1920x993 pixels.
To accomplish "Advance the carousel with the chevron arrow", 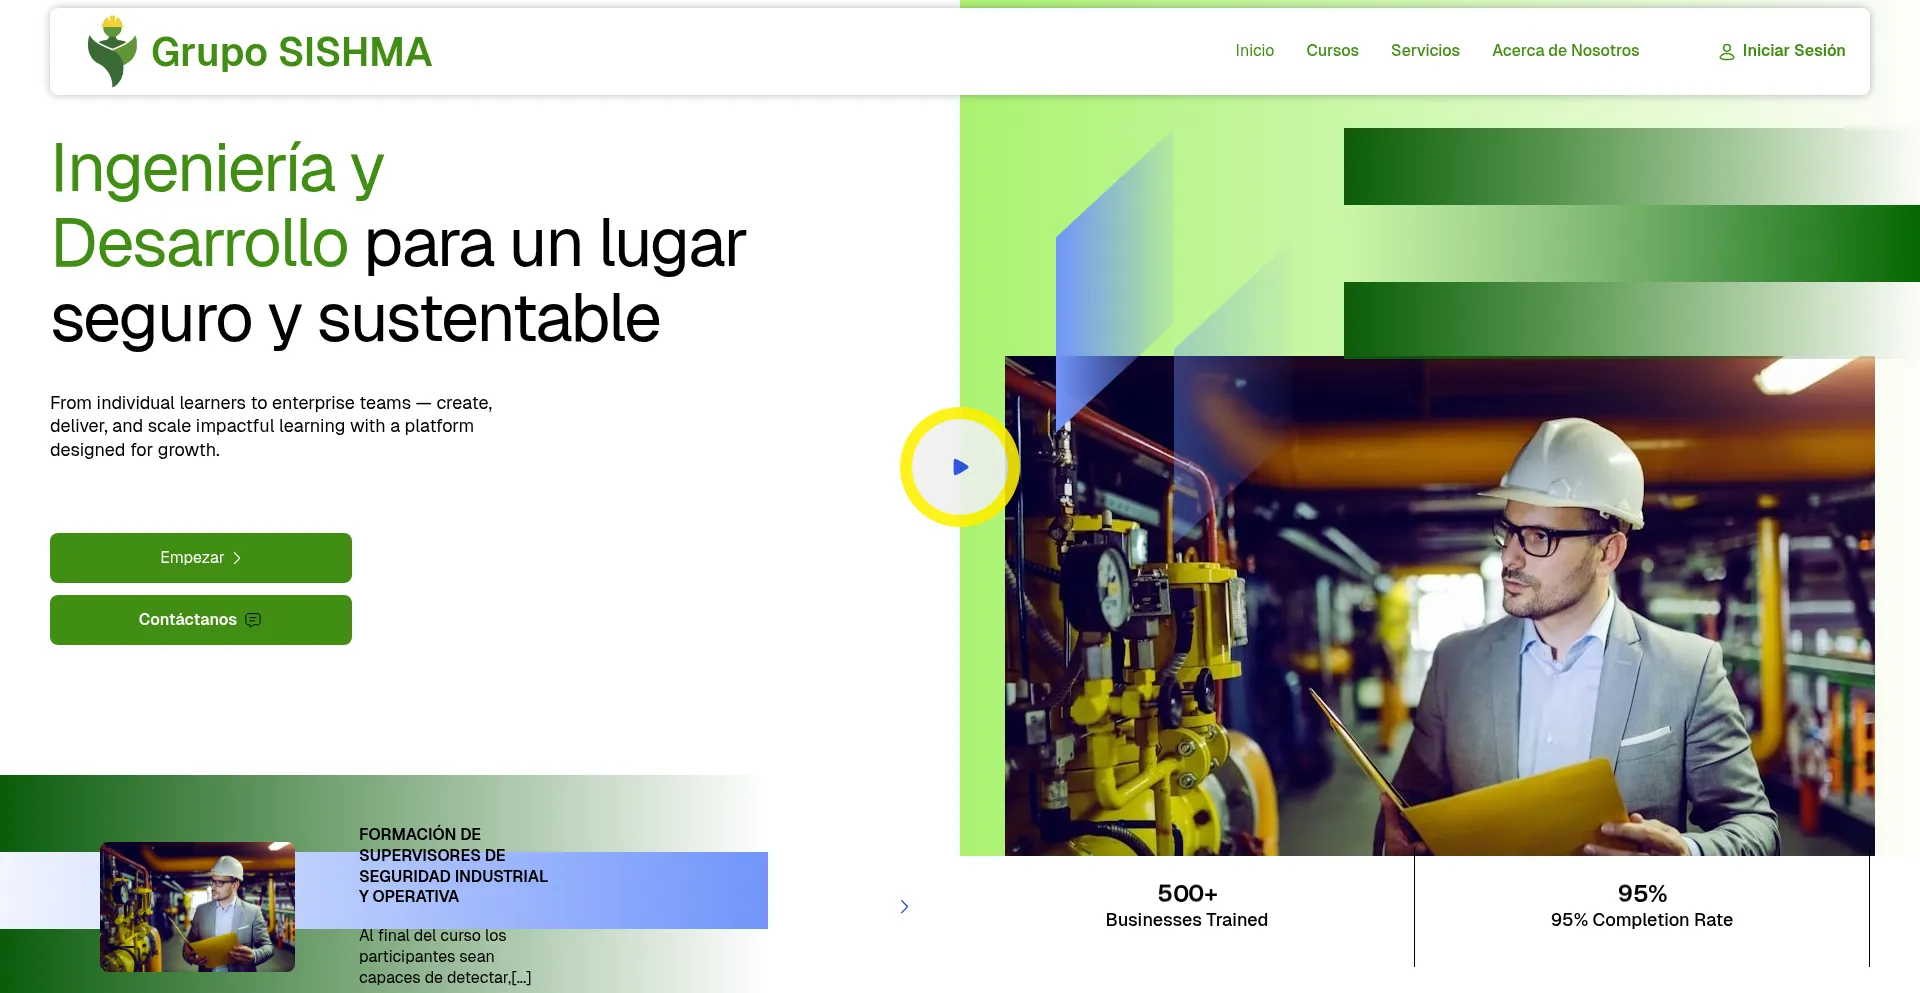I will pyautogui.click(x=904, y=906).
